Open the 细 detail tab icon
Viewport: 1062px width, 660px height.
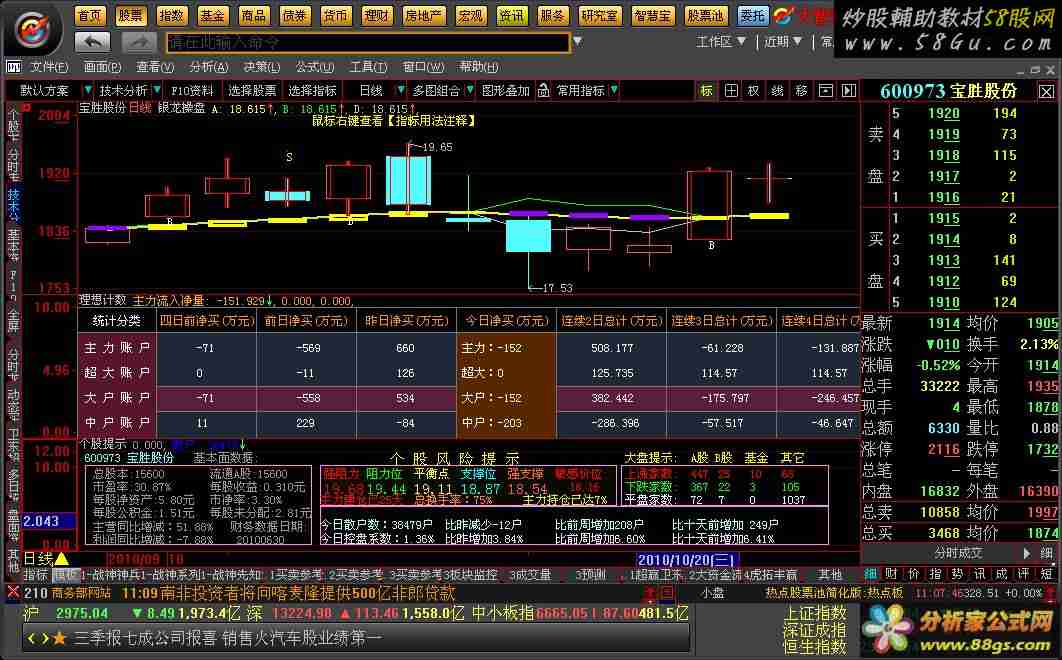(870, 574)
